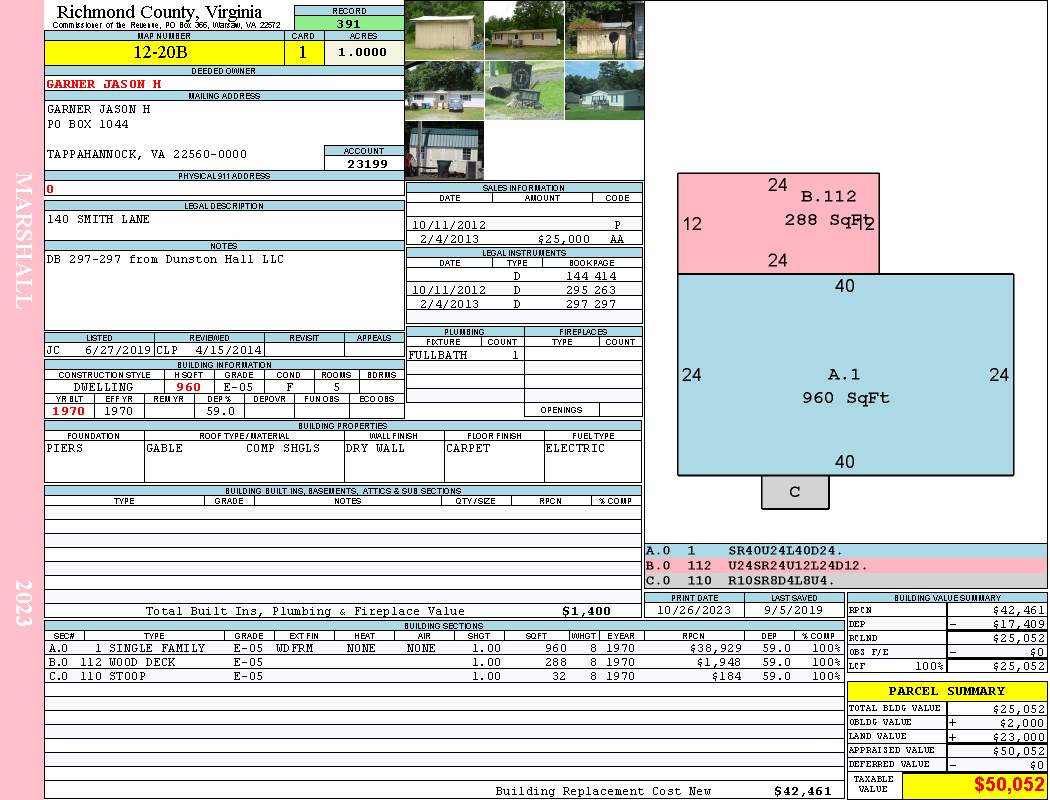Click legal instrument book/page 297 297

591,304
